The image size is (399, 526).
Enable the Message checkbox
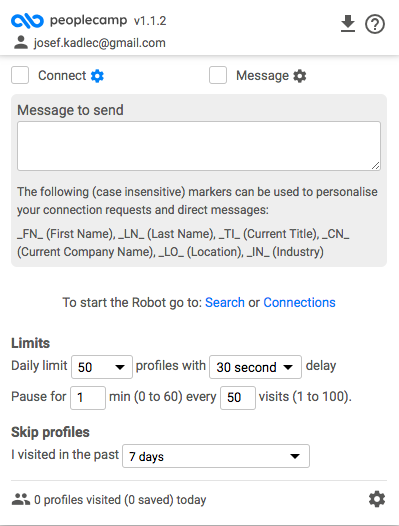(x=218, y=75)
